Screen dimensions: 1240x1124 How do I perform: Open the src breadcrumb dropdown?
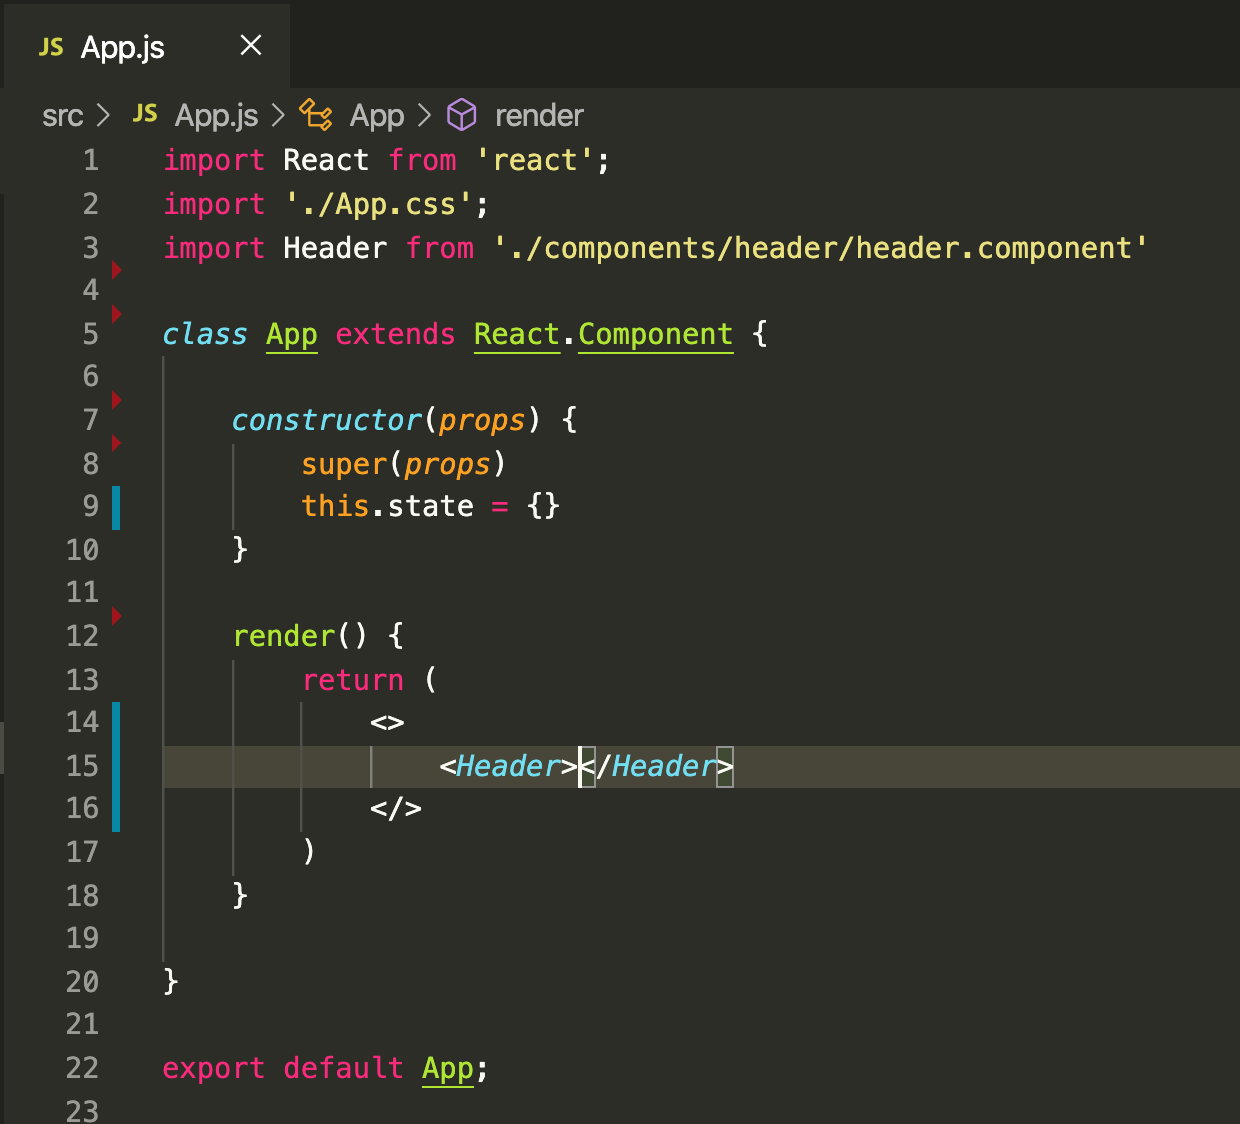click(x=62, y=114)
